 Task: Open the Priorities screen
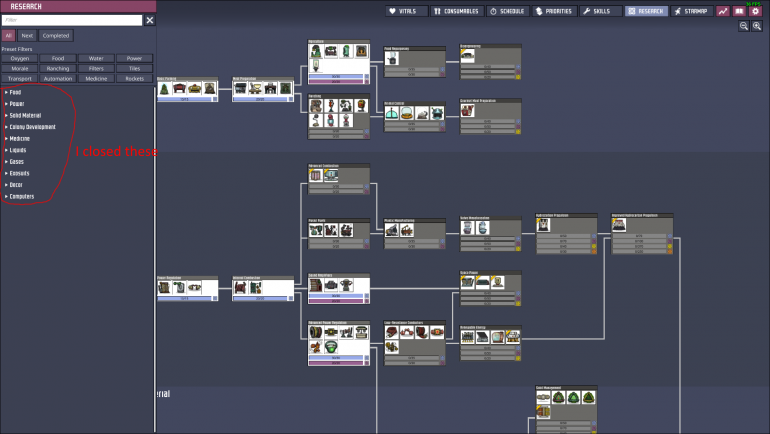[554, 11]
